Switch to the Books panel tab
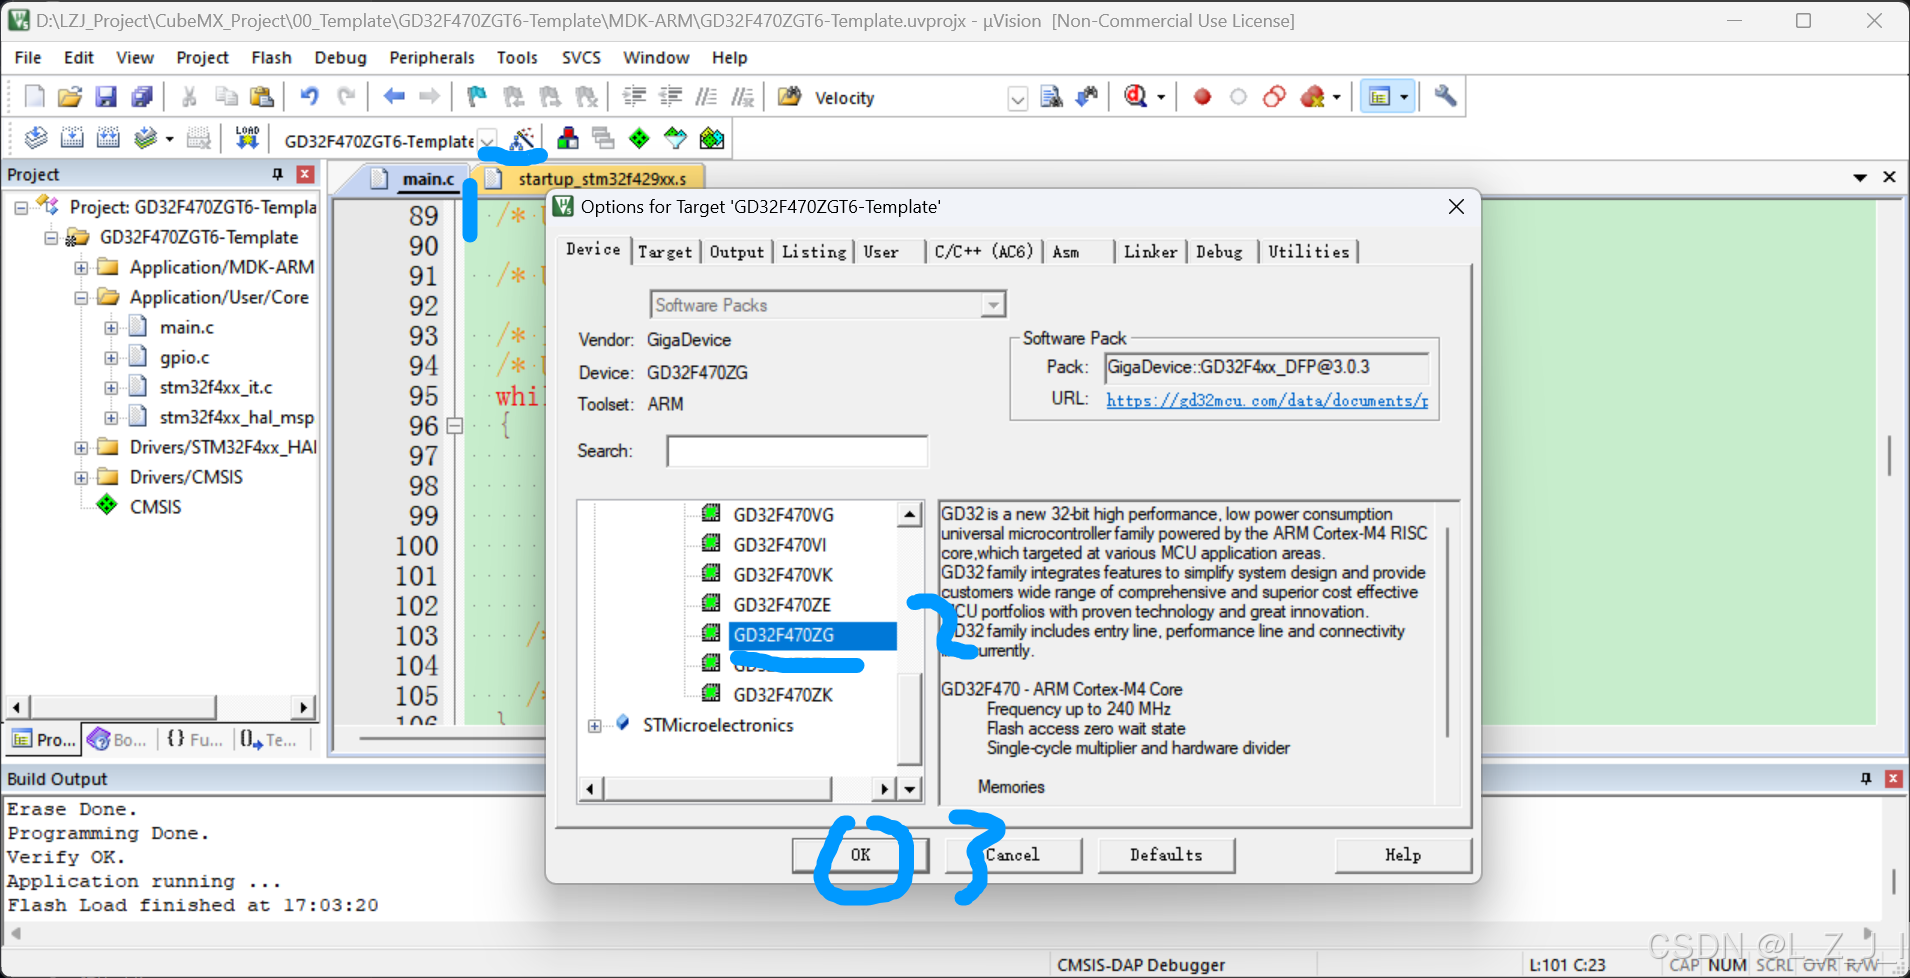The height and width of the screenshot is (978, 1910). 118,740
